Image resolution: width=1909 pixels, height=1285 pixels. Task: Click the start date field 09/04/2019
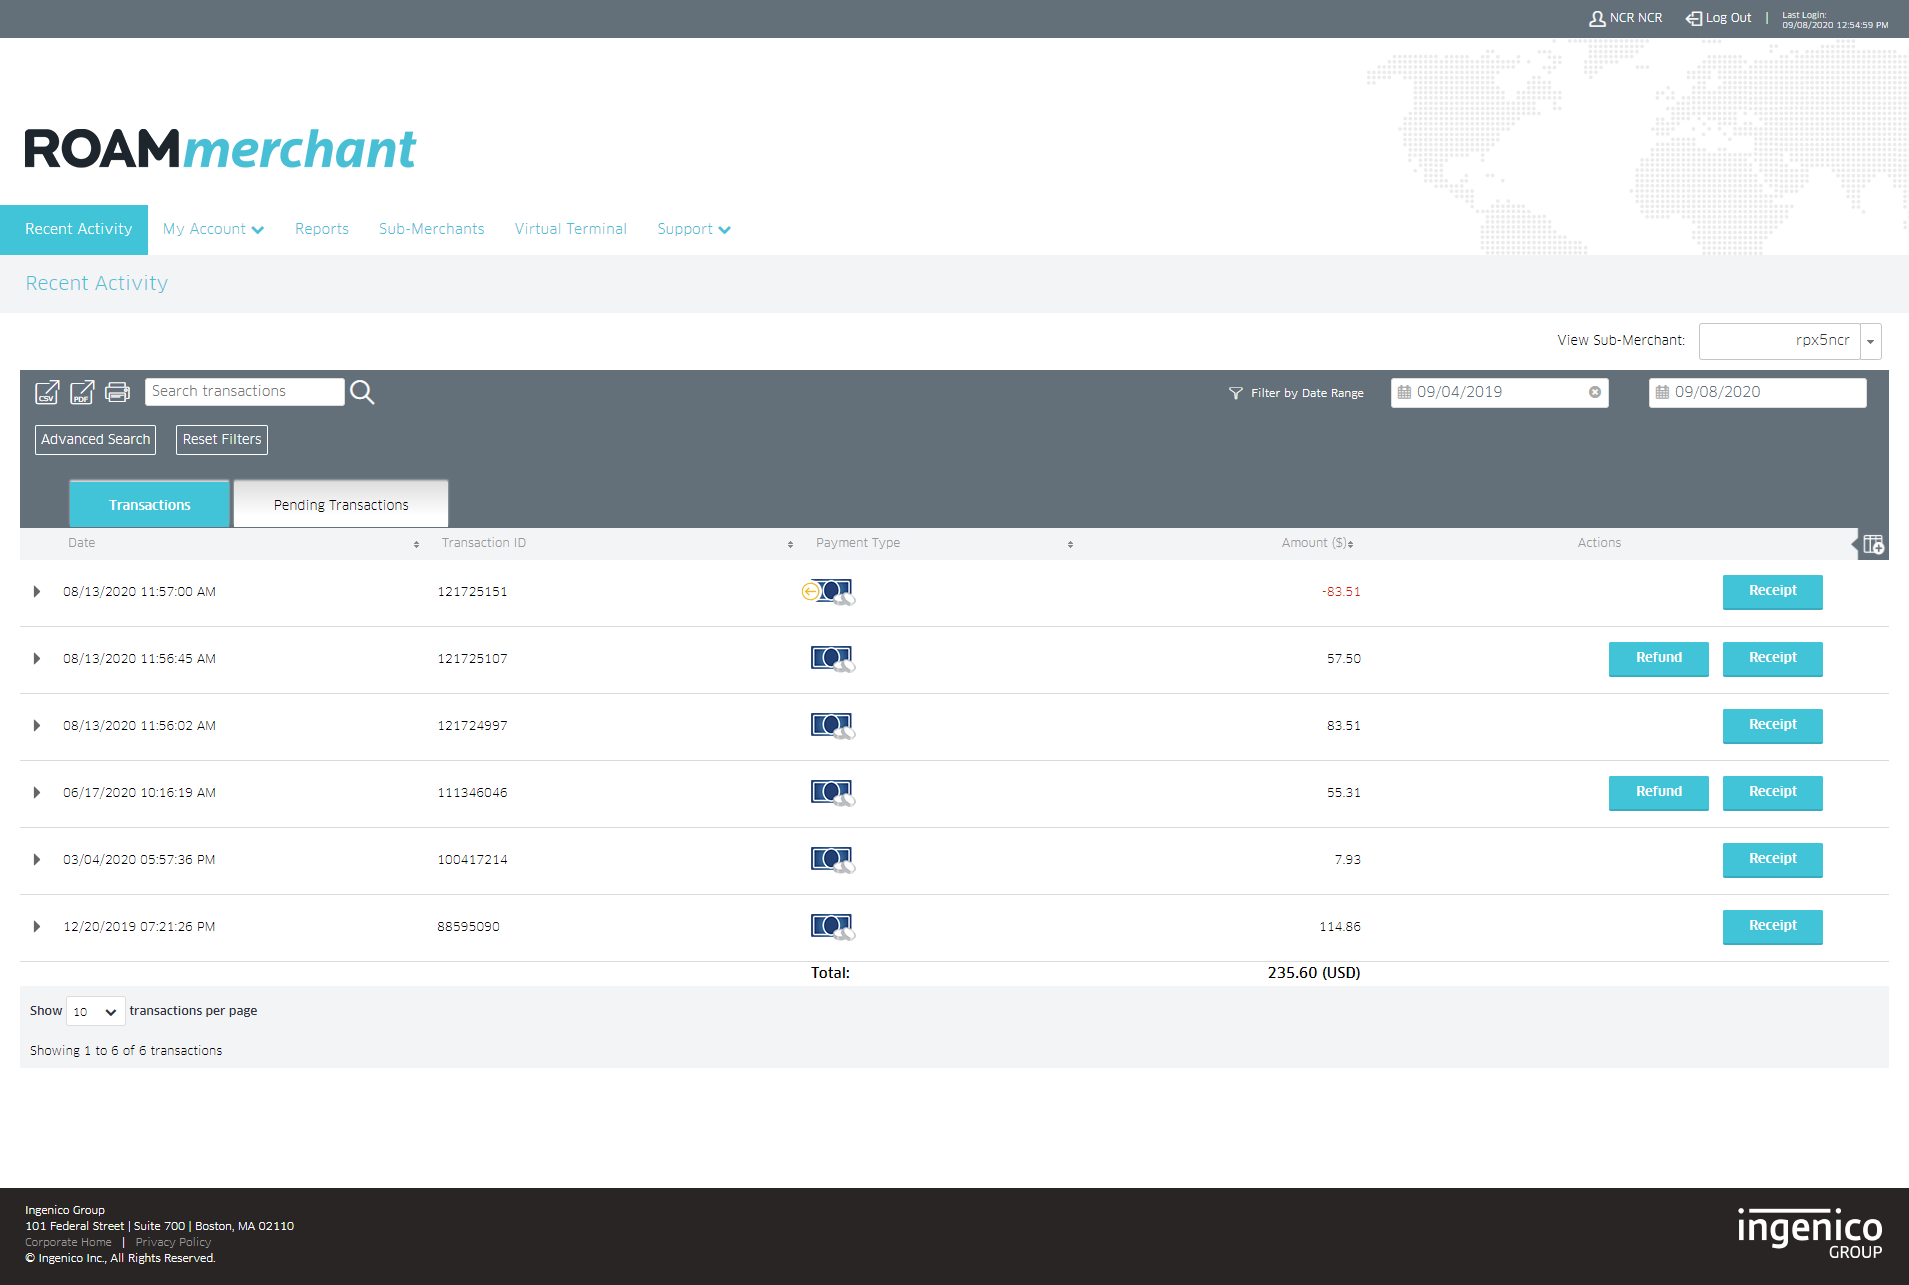click(1500, 393)
